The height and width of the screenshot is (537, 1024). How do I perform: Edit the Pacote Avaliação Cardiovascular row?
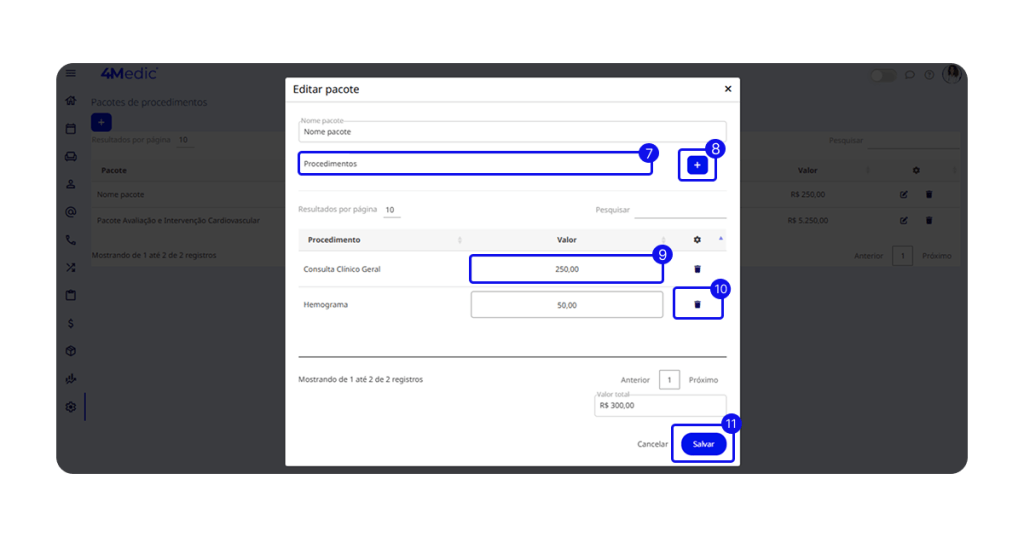pyautogui.click(x=903, y=220)
